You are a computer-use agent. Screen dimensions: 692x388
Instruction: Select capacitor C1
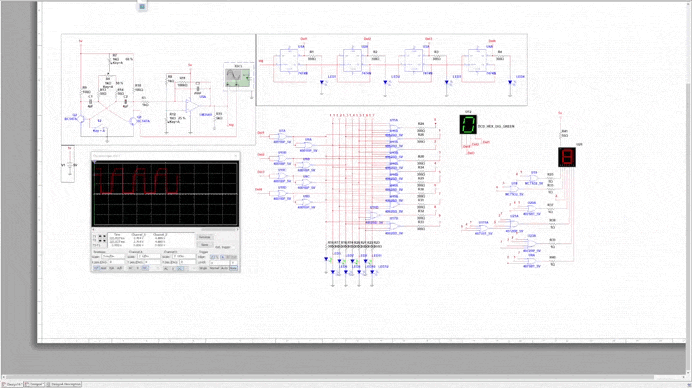pos(90,102)
